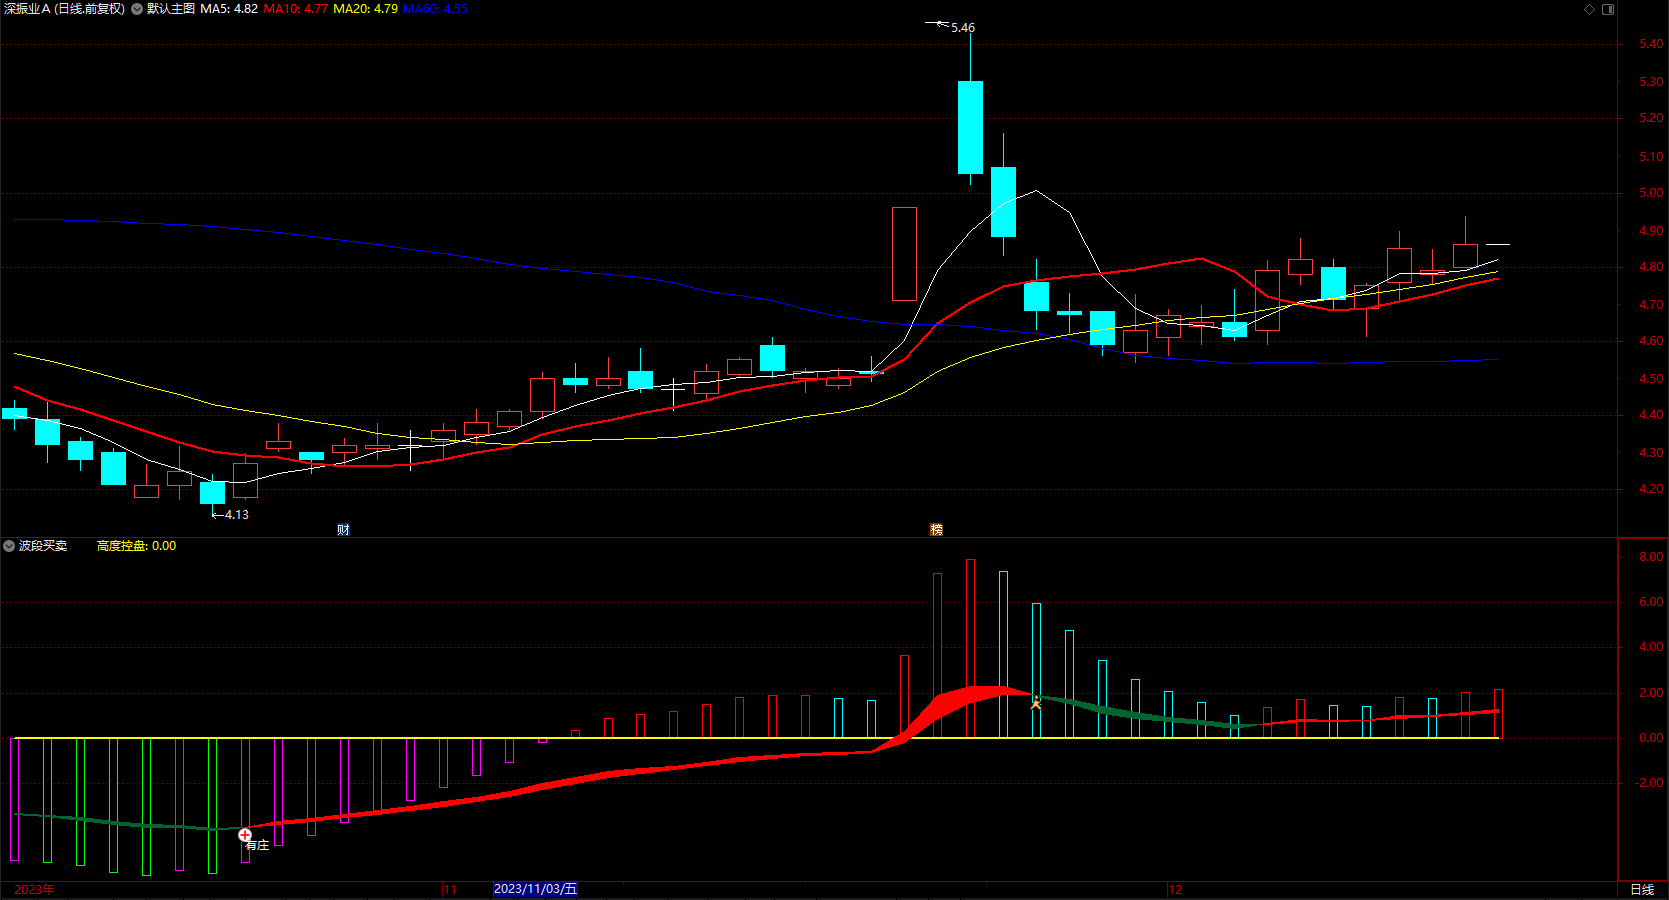
Task: Click the 2.00 indicator axis label
Action: pos(1651,693)
